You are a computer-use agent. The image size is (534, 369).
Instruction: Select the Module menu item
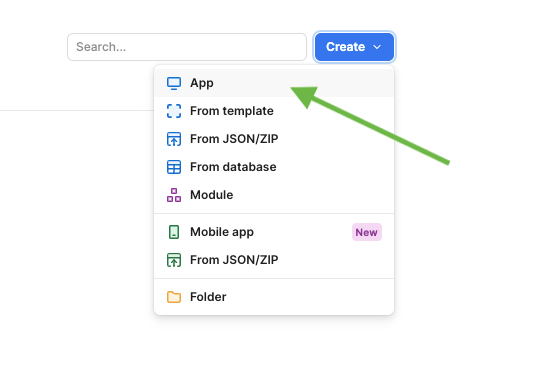(x=274, y=195)
